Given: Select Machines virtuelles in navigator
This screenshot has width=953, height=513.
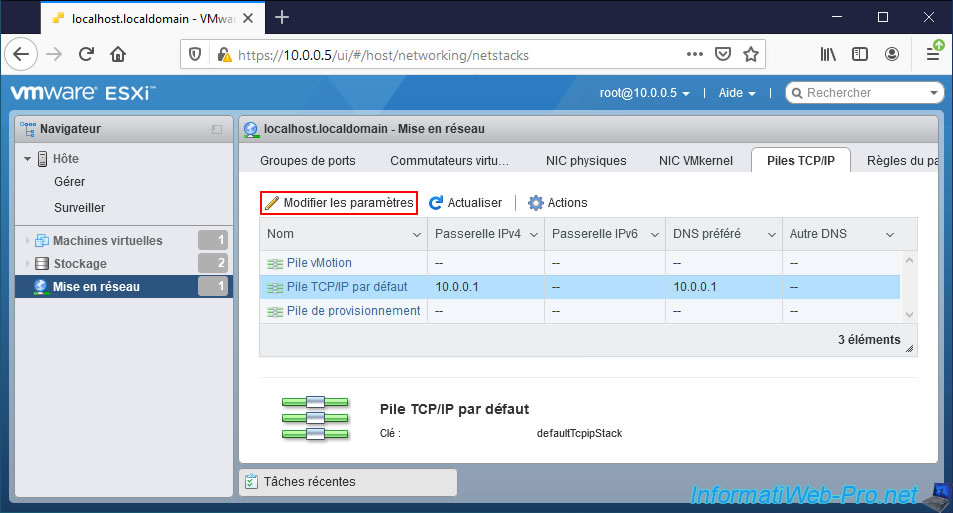Looking at the screenshot, I should point(108,241).
